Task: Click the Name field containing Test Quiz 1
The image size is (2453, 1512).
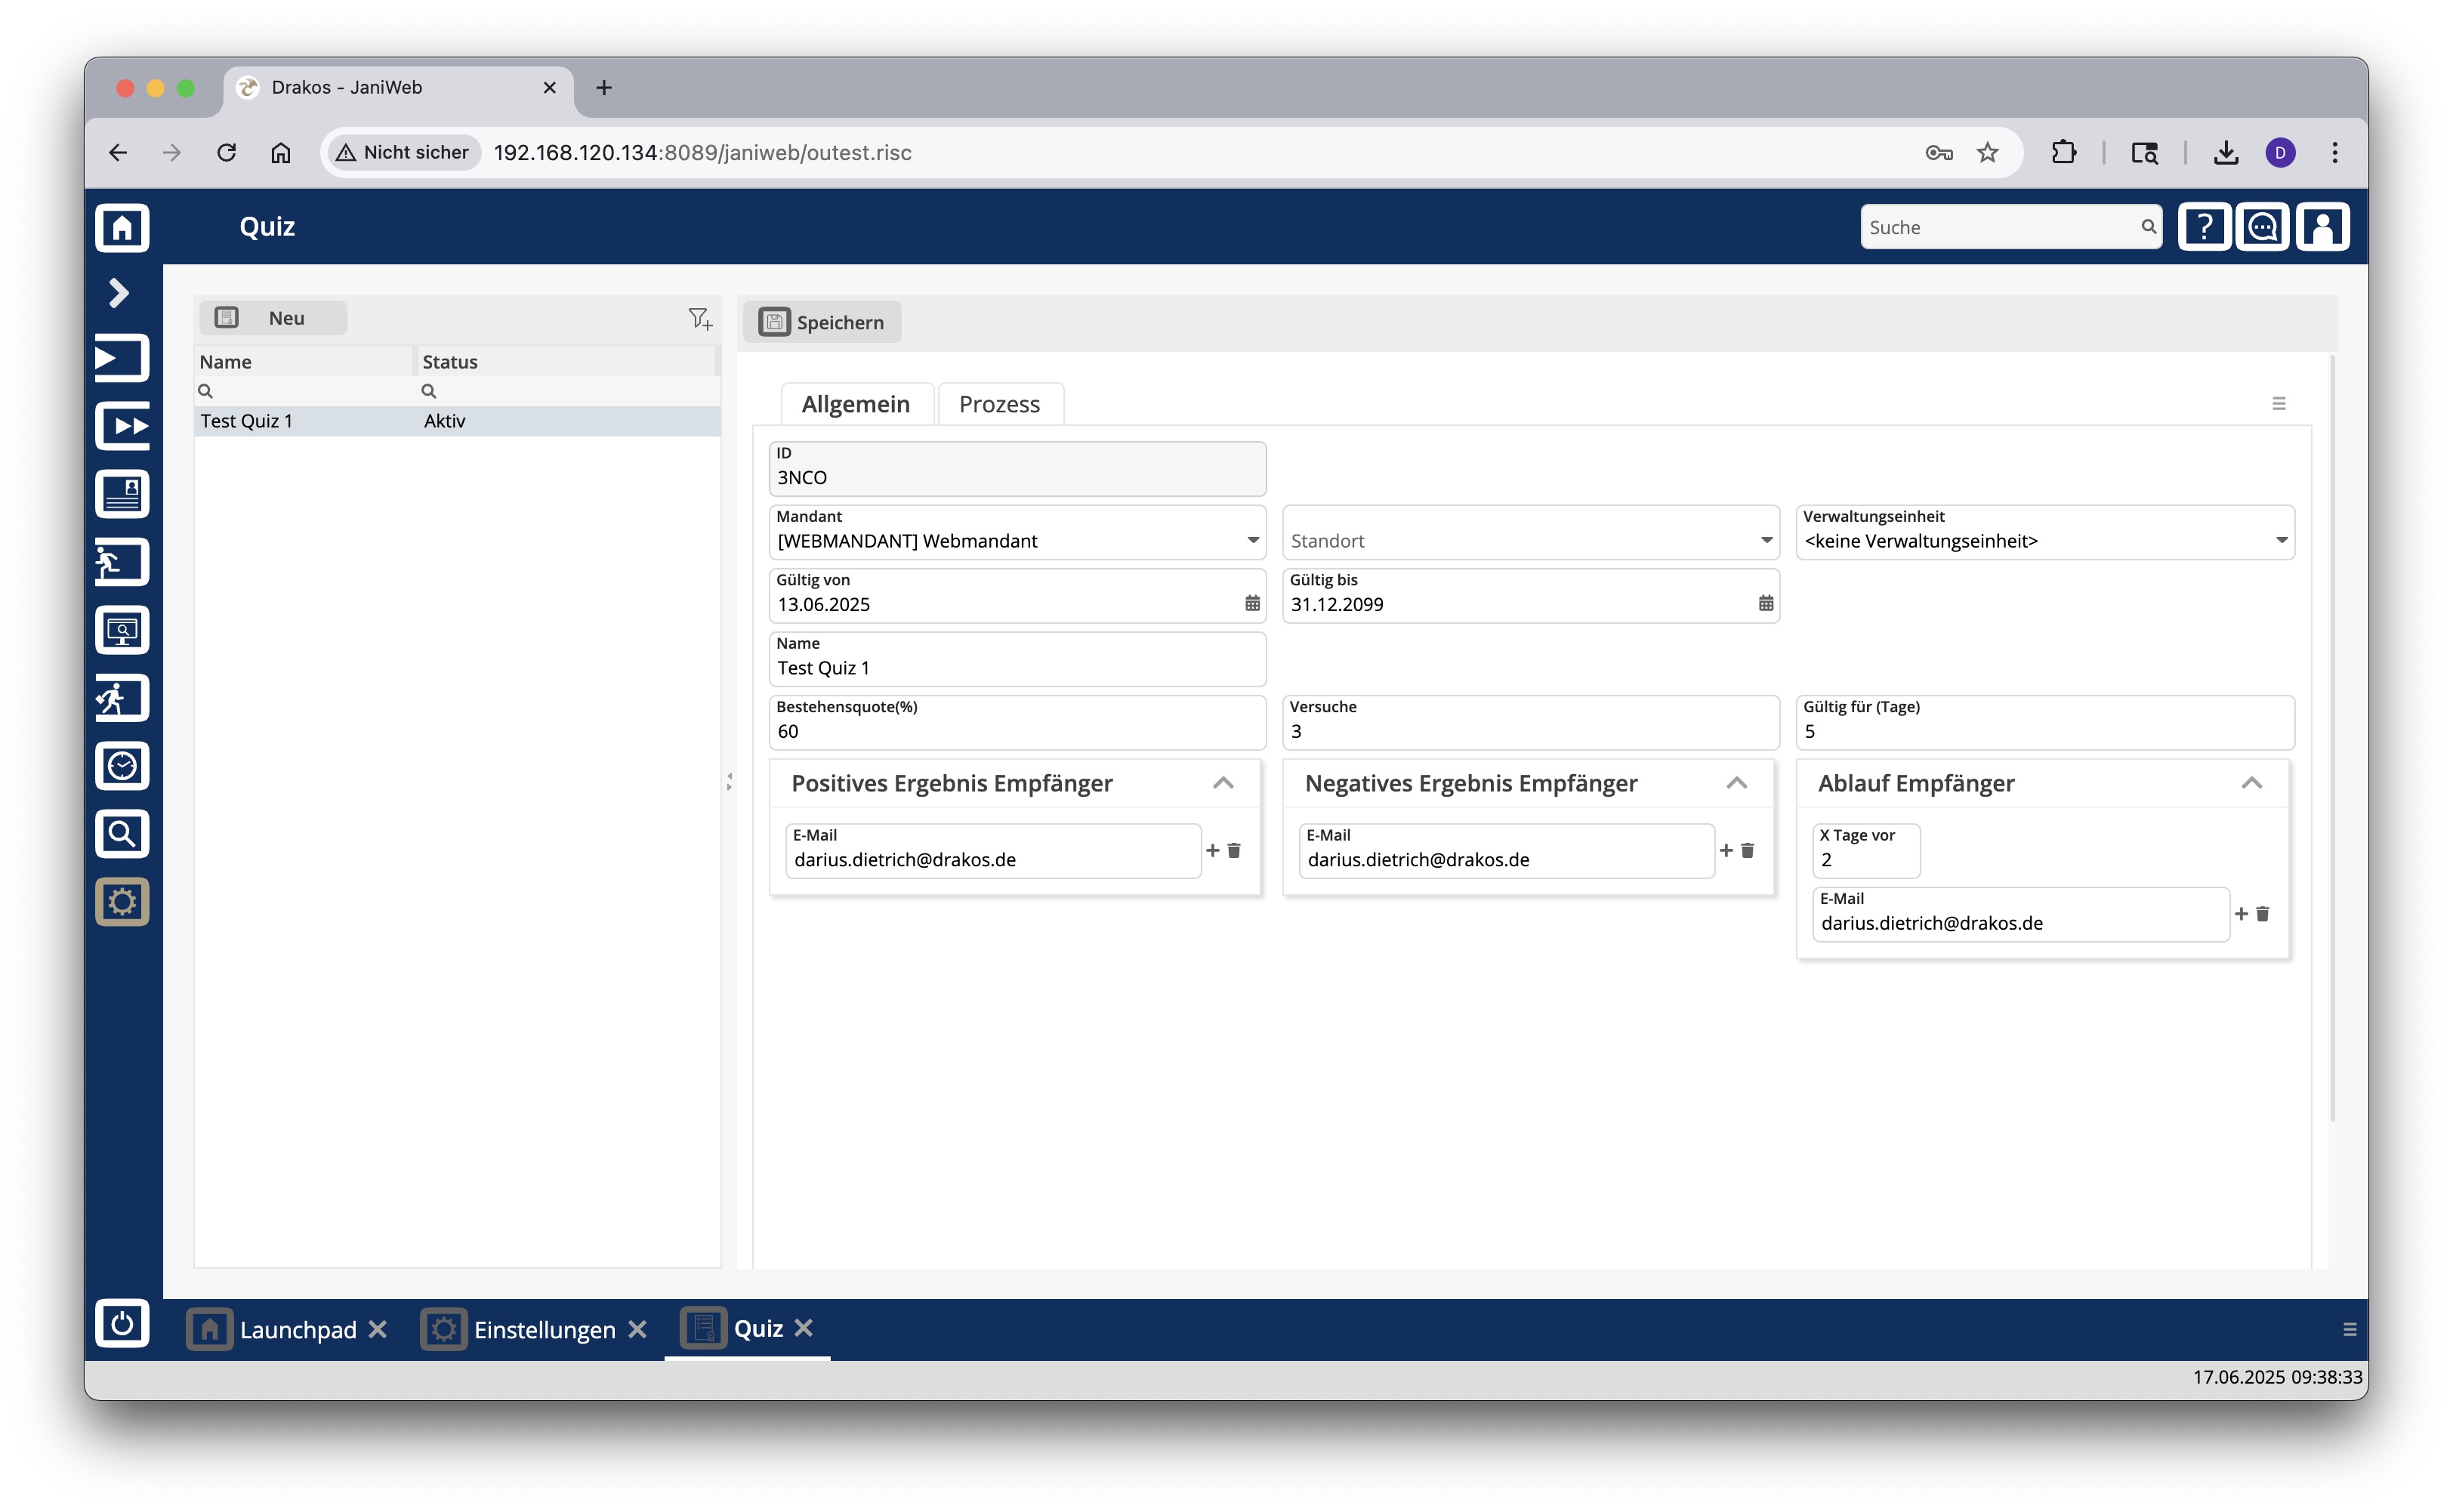Action: [1018, 660]
